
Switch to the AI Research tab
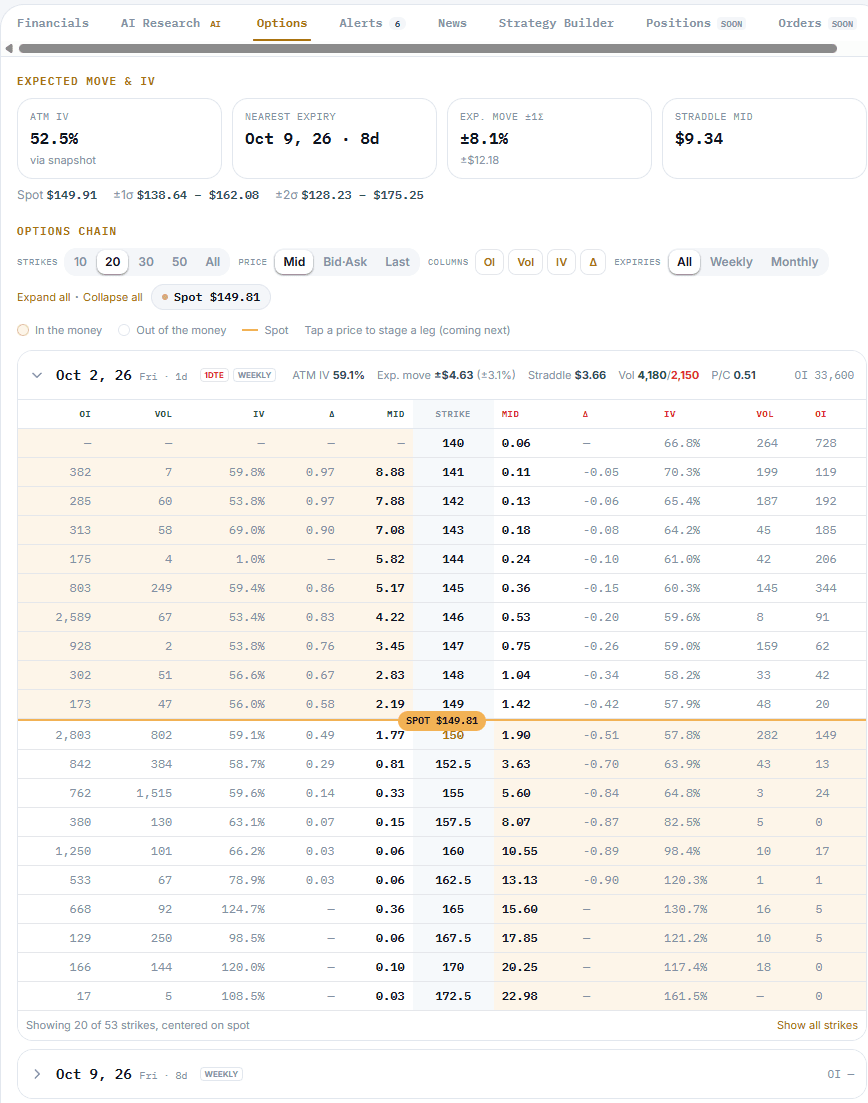[170, 23]
